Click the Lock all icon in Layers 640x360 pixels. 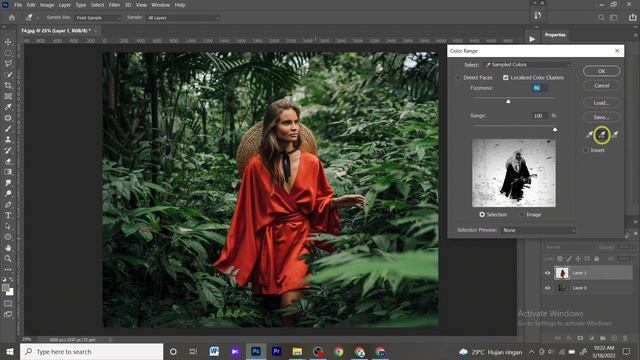[x=596, y=259]
